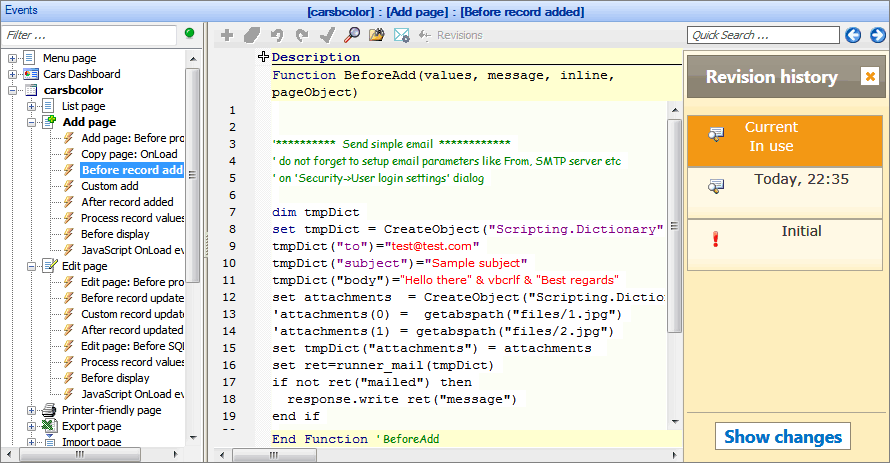Click code editor horizontal scrollbar thumb

click(x=274, y=455)
